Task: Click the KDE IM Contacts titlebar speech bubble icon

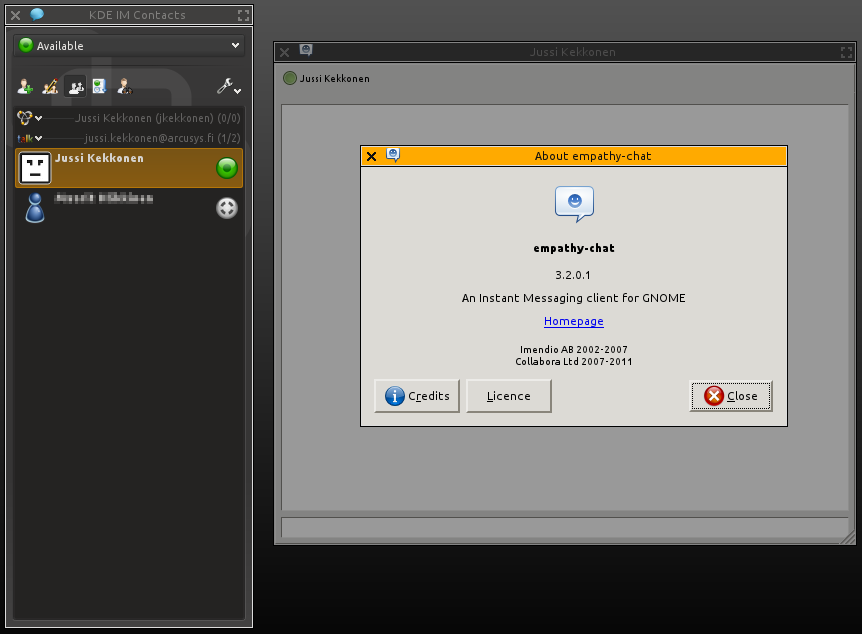Action: pos(37,14)
